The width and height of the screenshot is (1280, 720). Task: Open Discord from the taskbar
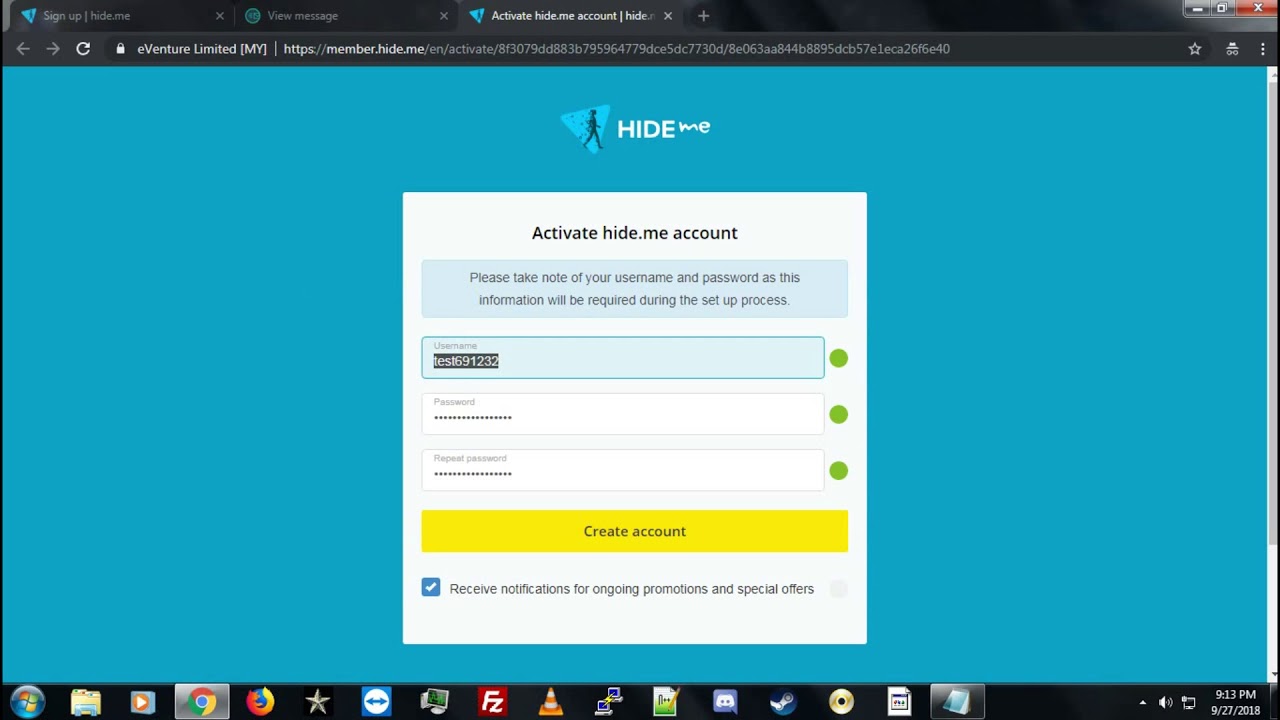click(725, 702)
